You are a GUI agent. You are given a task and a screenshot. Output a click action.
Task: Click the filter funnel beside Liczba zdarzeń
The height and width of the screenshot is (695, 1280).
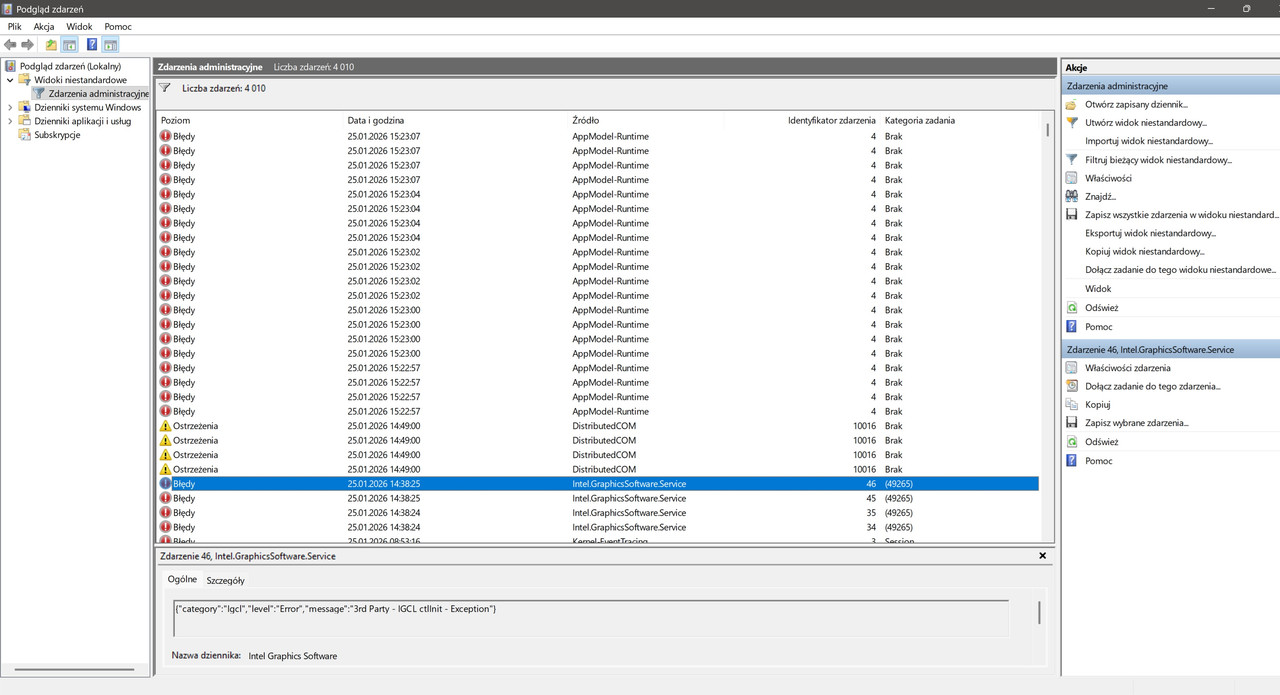click(166, 88)
